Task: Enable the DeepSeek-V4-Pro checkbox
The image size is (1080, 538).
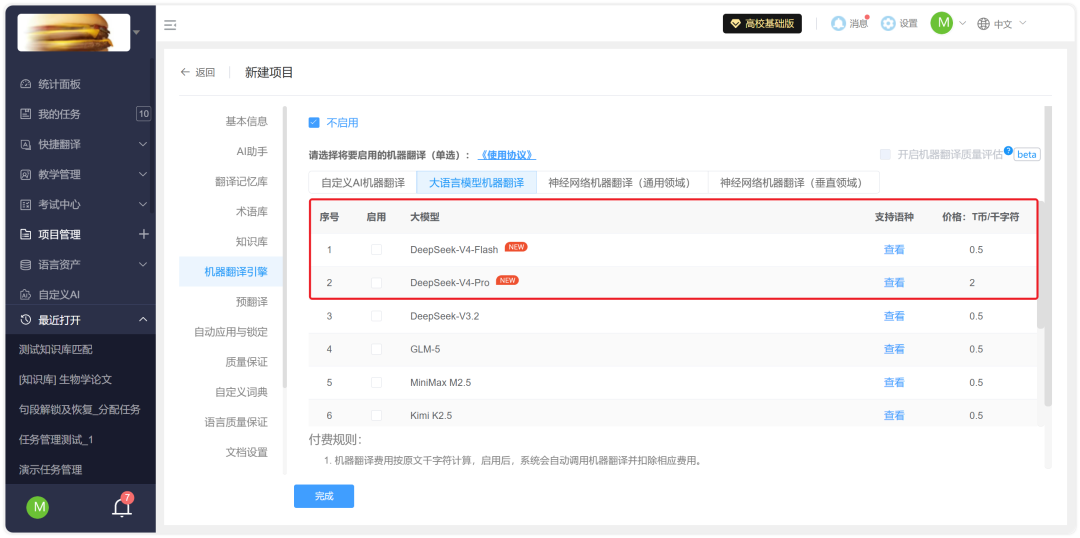Action: click(x=376, y=282)
